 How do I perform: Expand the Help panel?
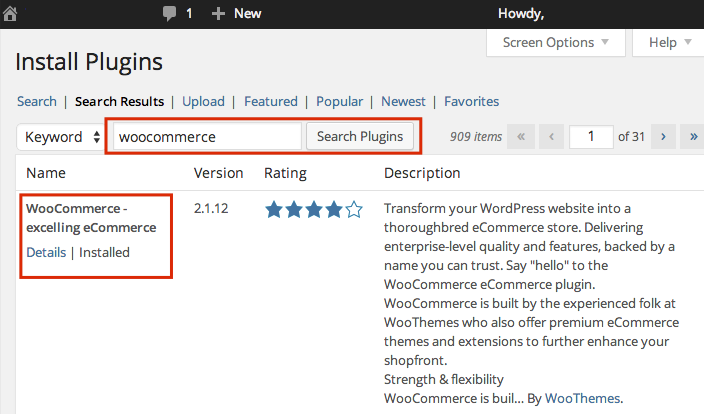[x=669, y=43]
